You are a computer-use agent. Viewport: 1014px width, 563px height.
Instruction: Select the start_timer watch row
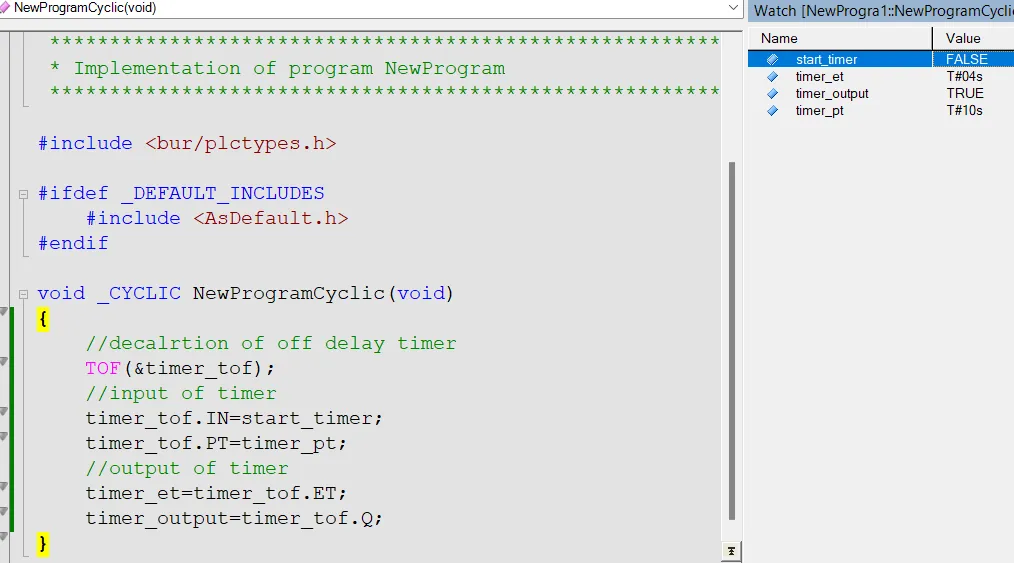(x=881, y=59)
